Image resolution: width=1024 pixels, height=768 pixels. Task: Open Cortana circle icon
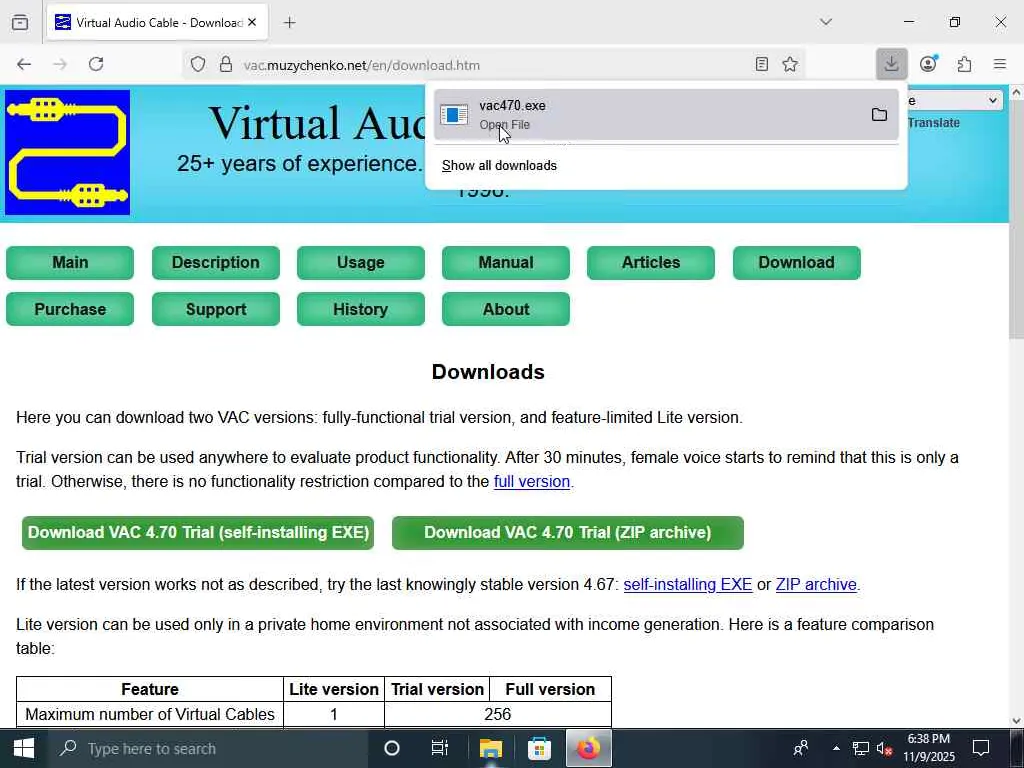(x=392, y=748)
